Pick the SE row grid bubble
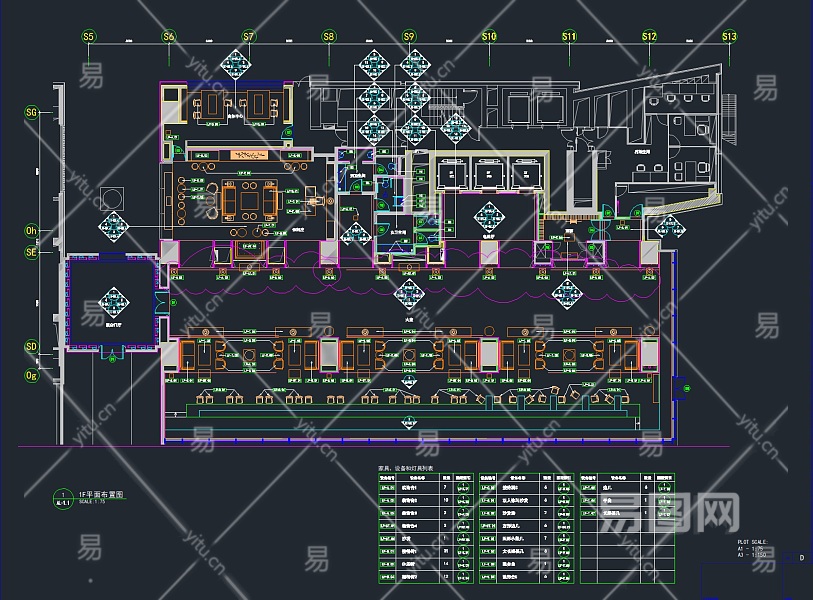Viewport: 813px width, 600px height. coord(31,253)
